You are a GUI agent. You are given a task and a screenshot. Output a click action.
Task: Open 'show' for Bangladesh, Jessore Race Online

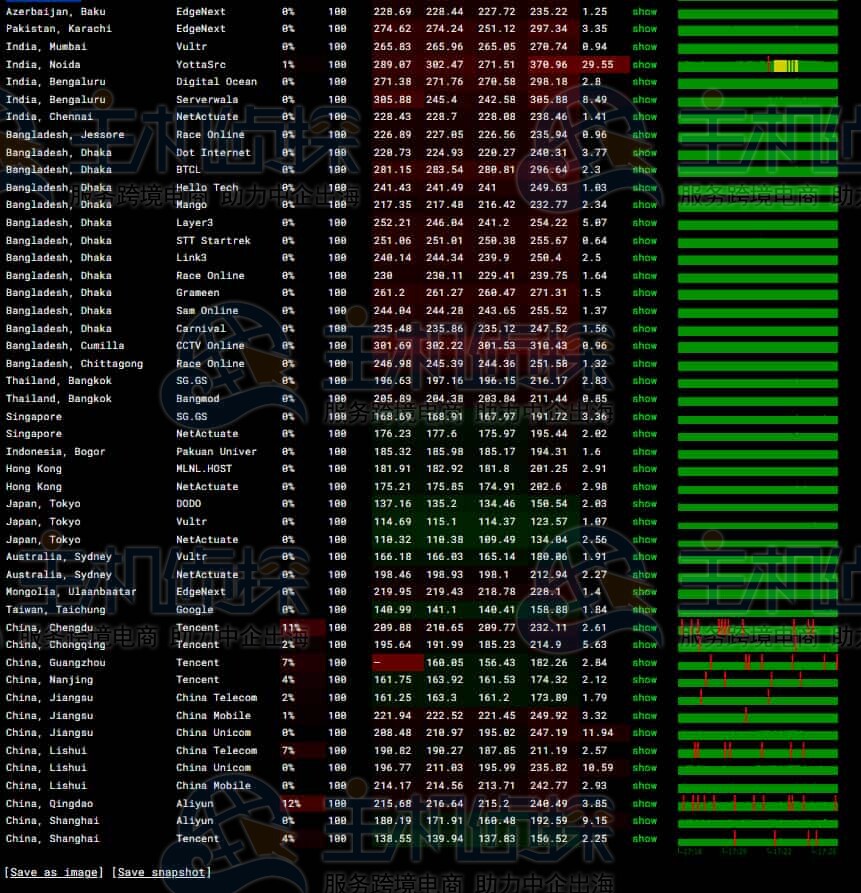(x=644, y=134)
